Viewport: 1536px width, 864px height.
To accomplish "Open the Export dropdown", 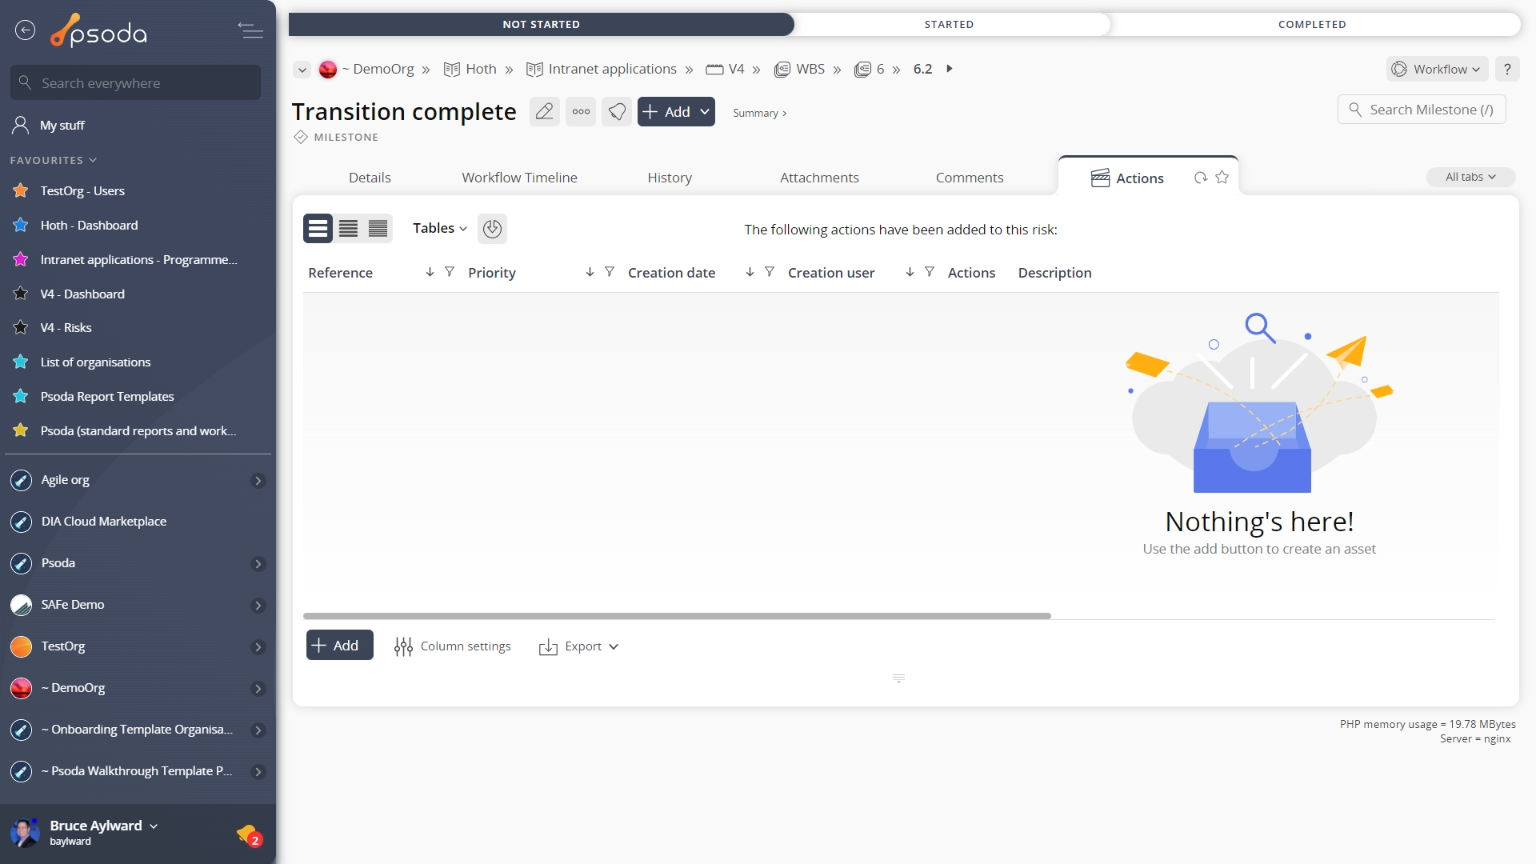I will tap(579, 647).
